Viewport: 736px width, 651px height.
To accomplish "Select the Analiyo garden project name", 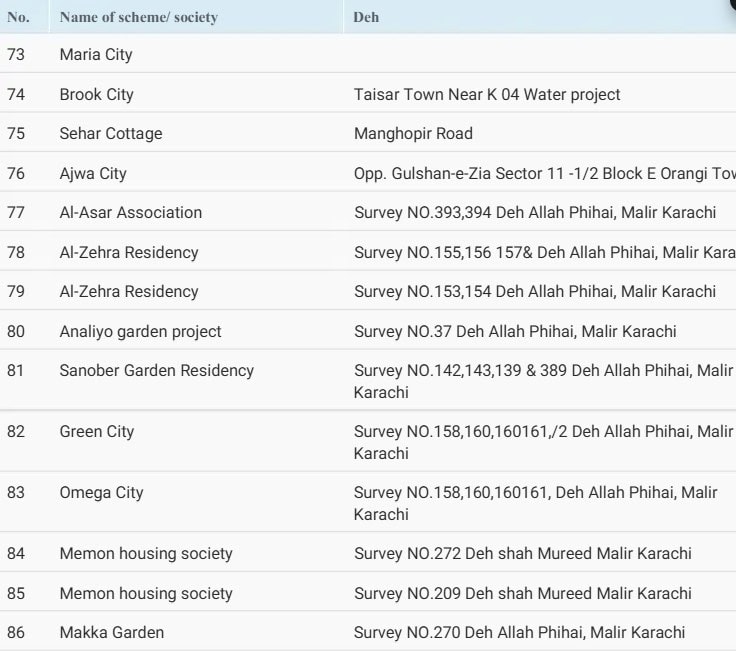I will (x=140, y=332).
